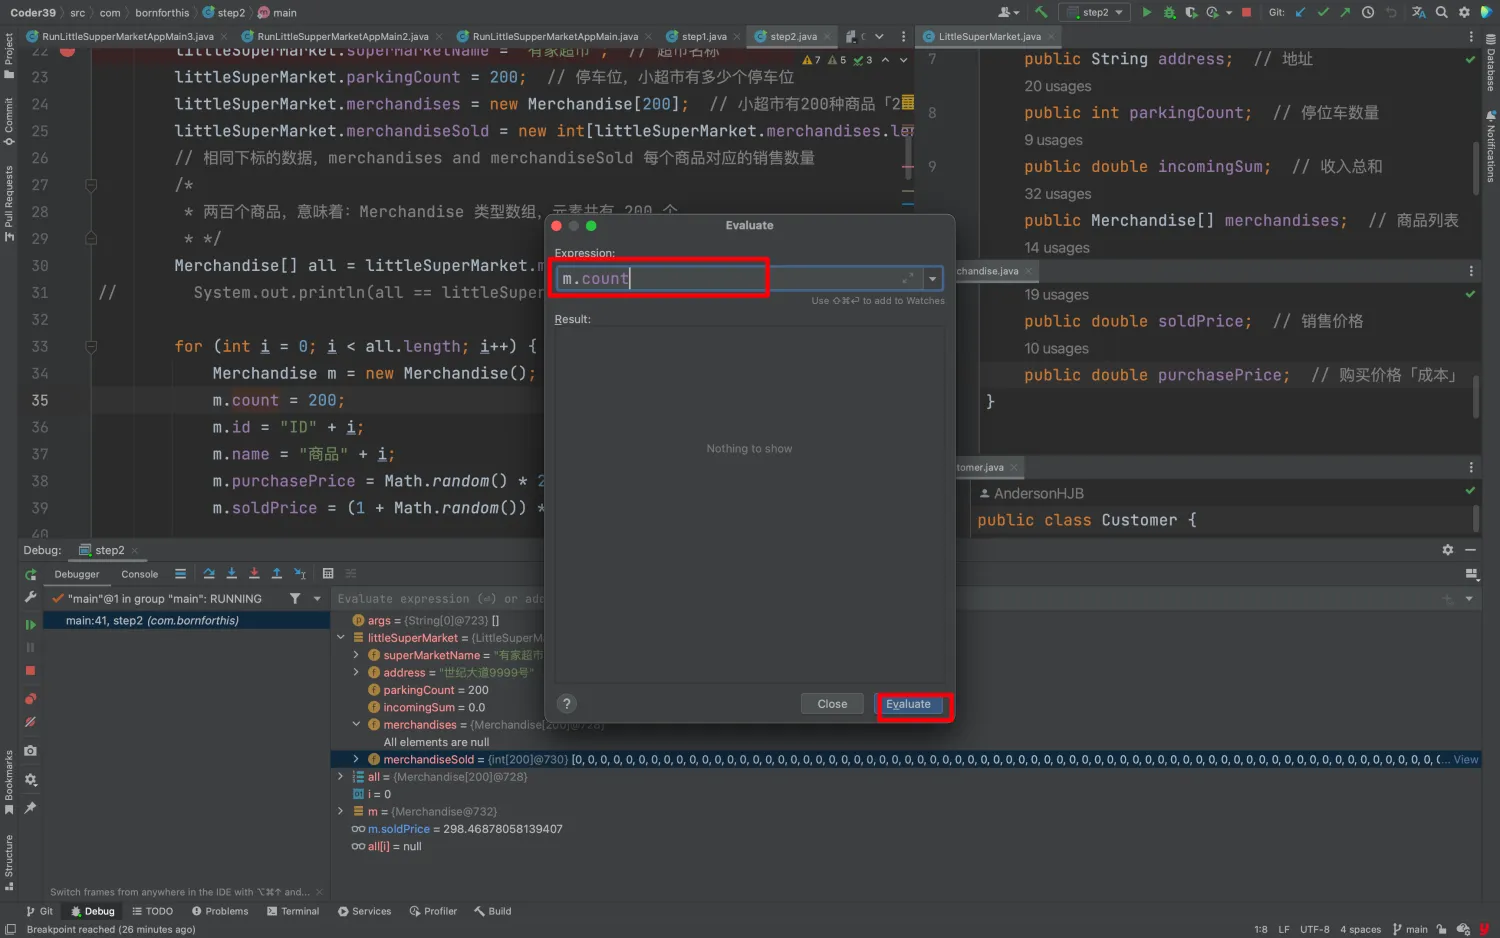The image size is (1500, 938).
Task: Click Git push arrow icon
Action: click(x=1345, y=12)
